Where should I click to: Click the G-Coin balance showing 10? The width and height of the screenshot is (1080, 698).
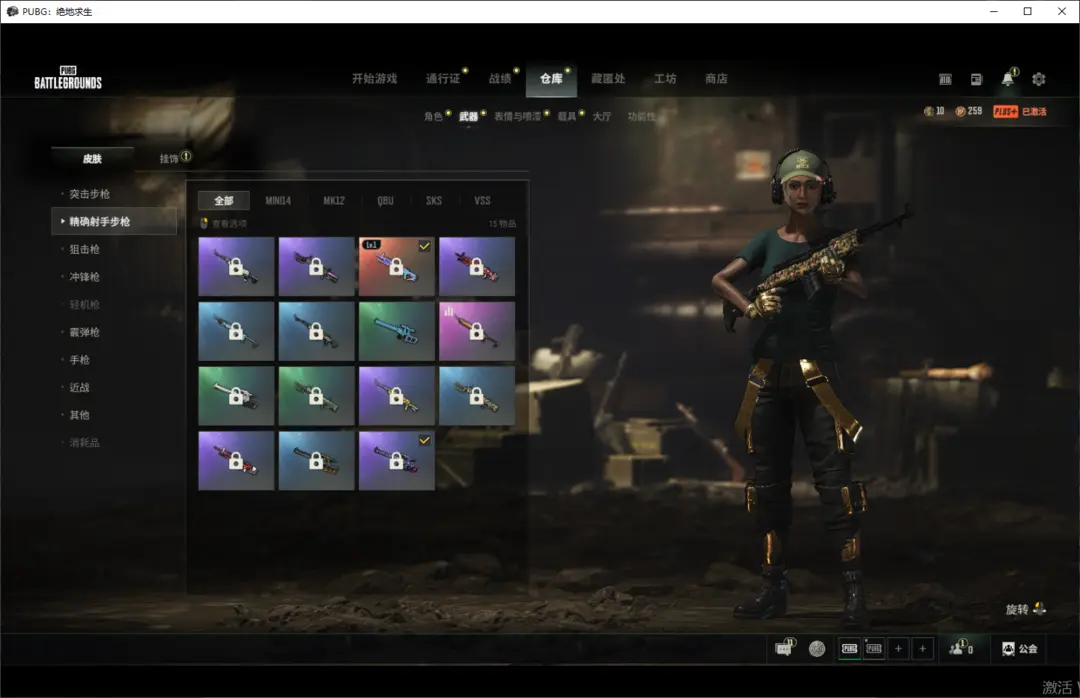tap(934, 111)
